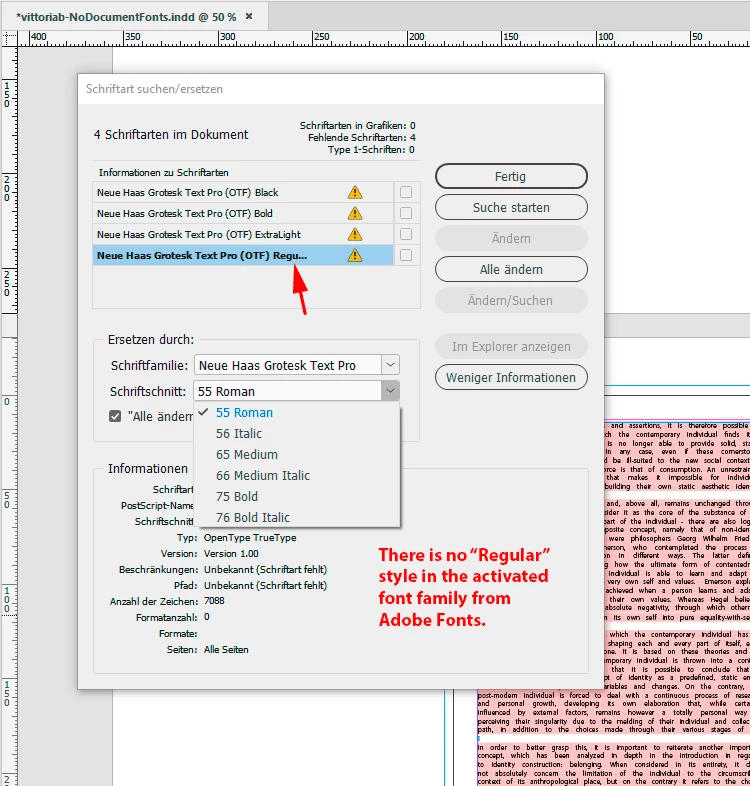Click the Alle ändern button
The height and width of the screenshot is (786, 750).
pos(511,270)
